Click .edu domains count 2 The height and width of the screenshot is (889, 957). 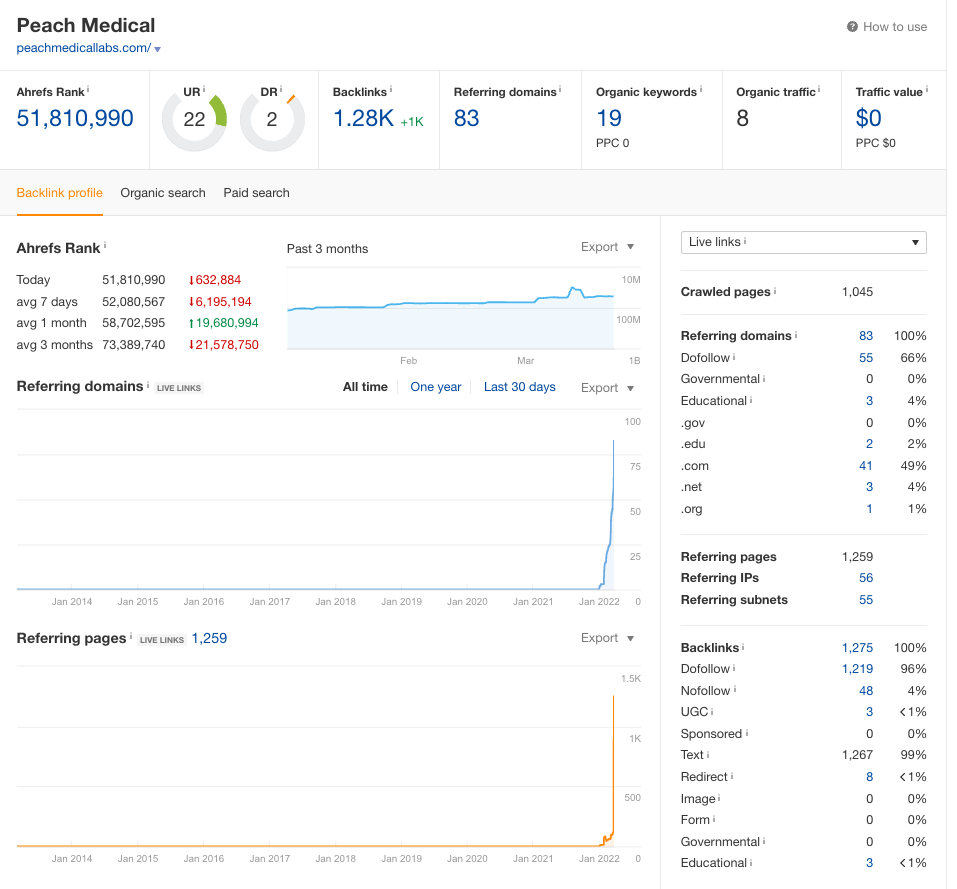click(869, 444)
